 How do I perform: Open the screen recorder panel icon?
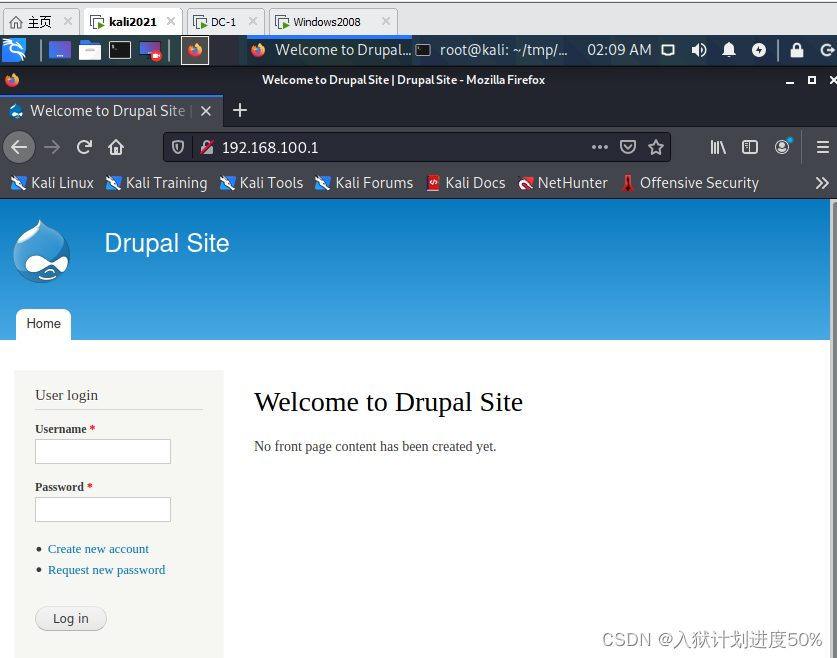click(x=150, y=51)
